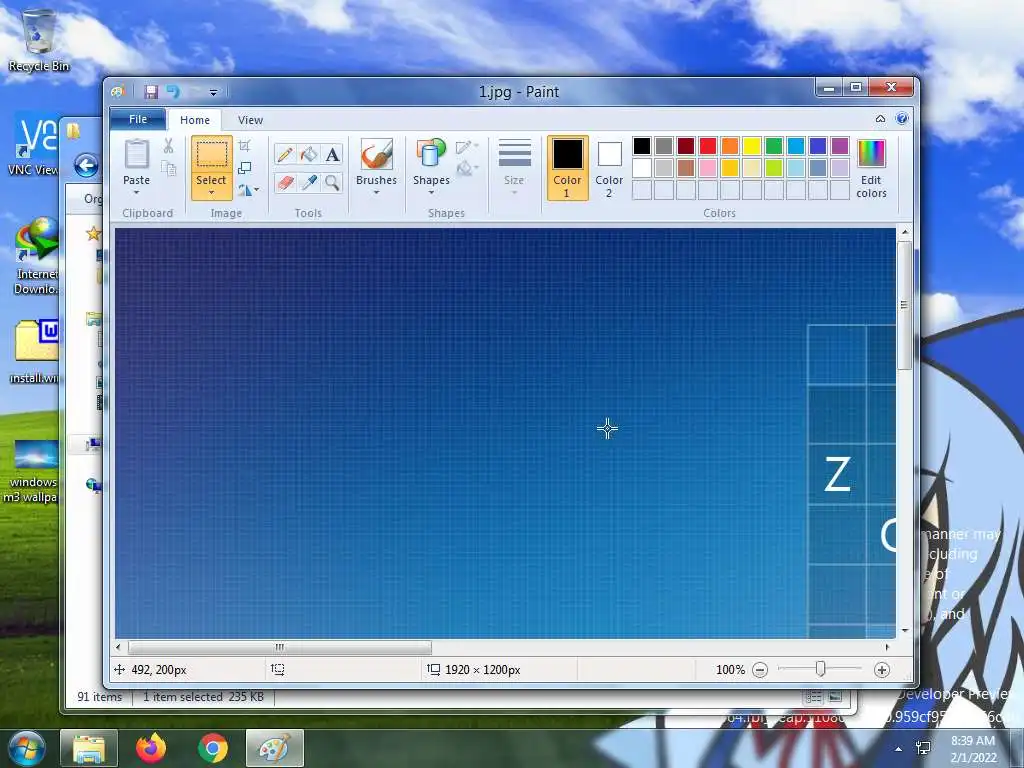Click the Save icon in quick access toolbar
Screen dimensions: 1024x768
pyautogui.click(x=152, y=92)
